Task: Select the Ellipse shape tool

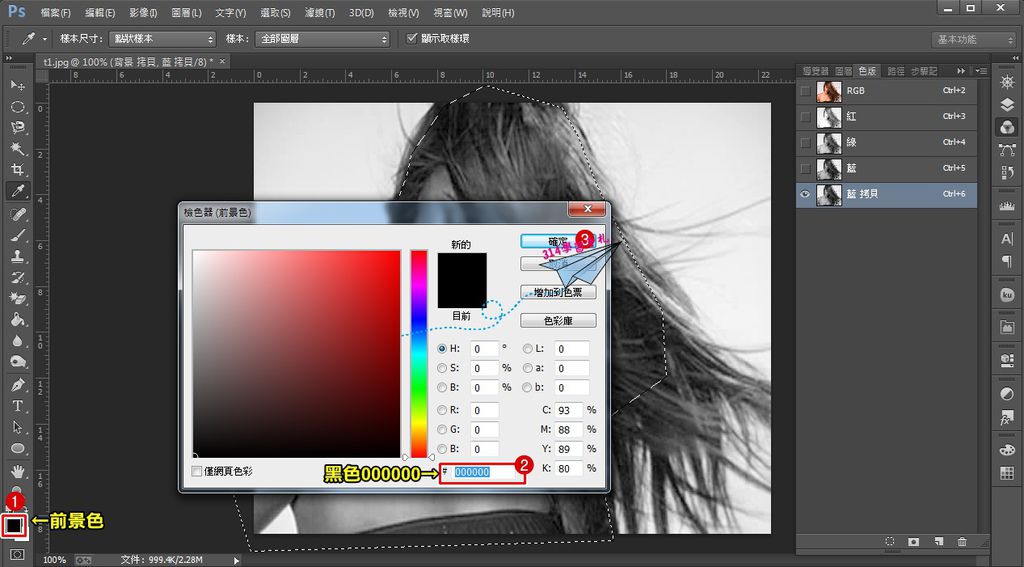Action: click(x=18, y=448)
